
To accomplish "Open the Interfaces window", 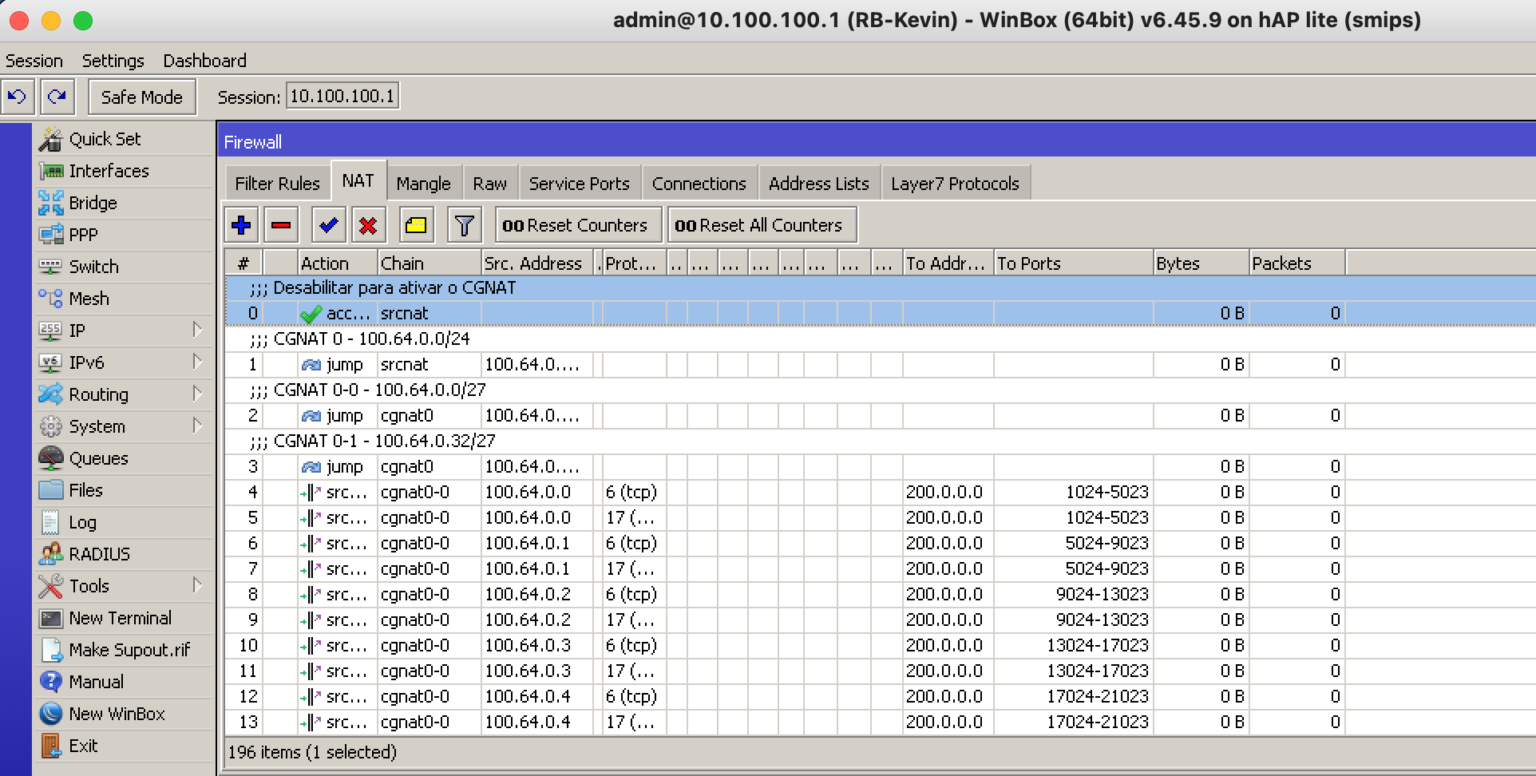I will click(106, 171).
